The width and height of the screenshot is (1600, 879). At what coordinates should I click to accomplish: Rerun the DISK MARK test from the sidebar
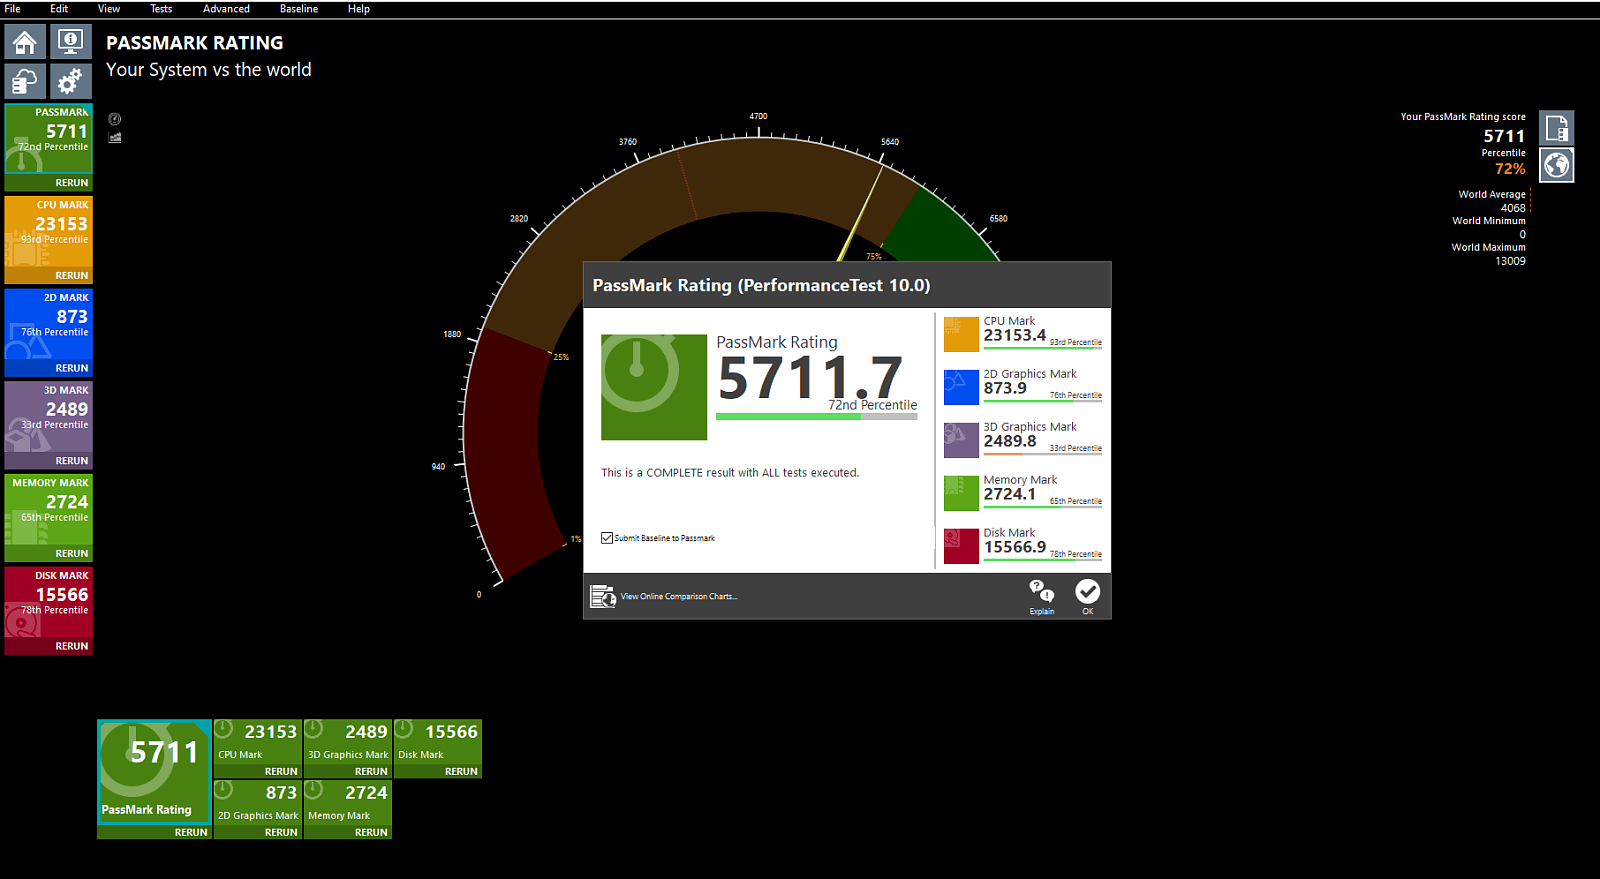point(72,647)
